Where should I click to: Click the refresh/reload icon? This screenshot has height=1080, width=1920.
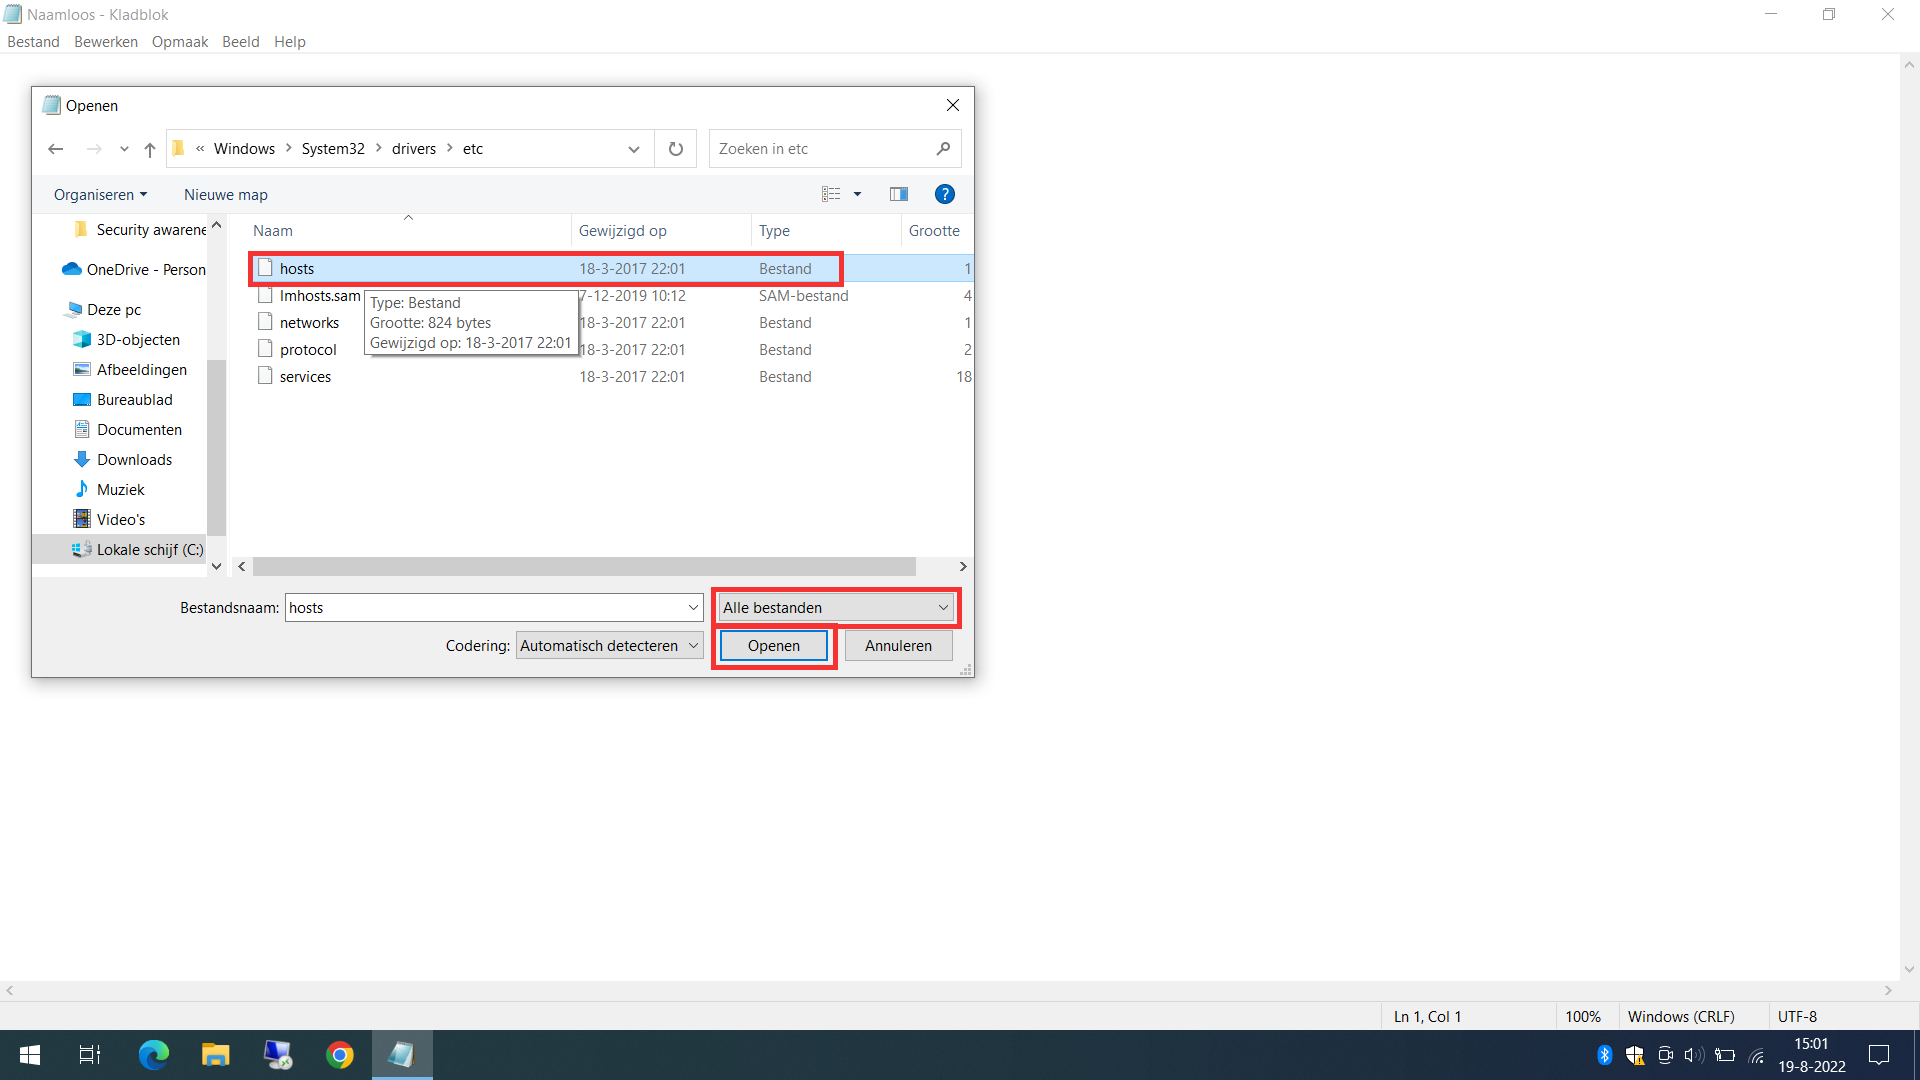coord(676,148)
